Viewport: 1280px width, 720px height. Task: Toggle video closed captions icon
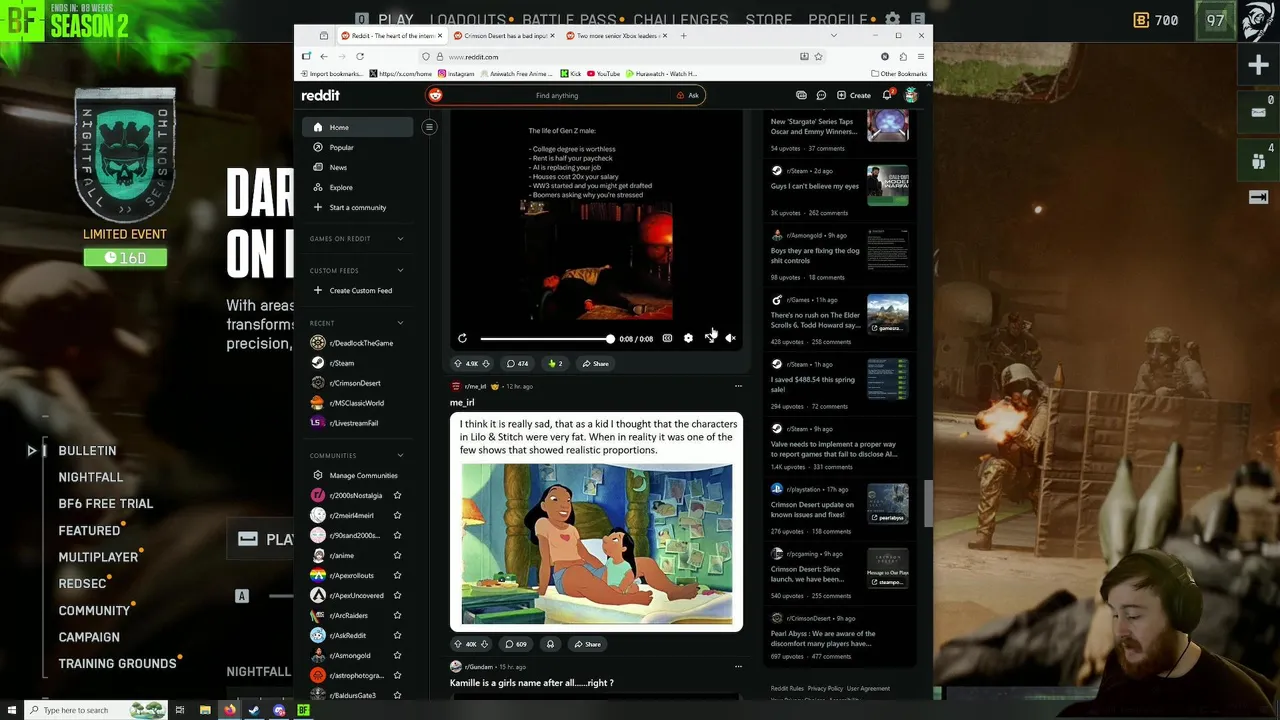click(667, 339)
